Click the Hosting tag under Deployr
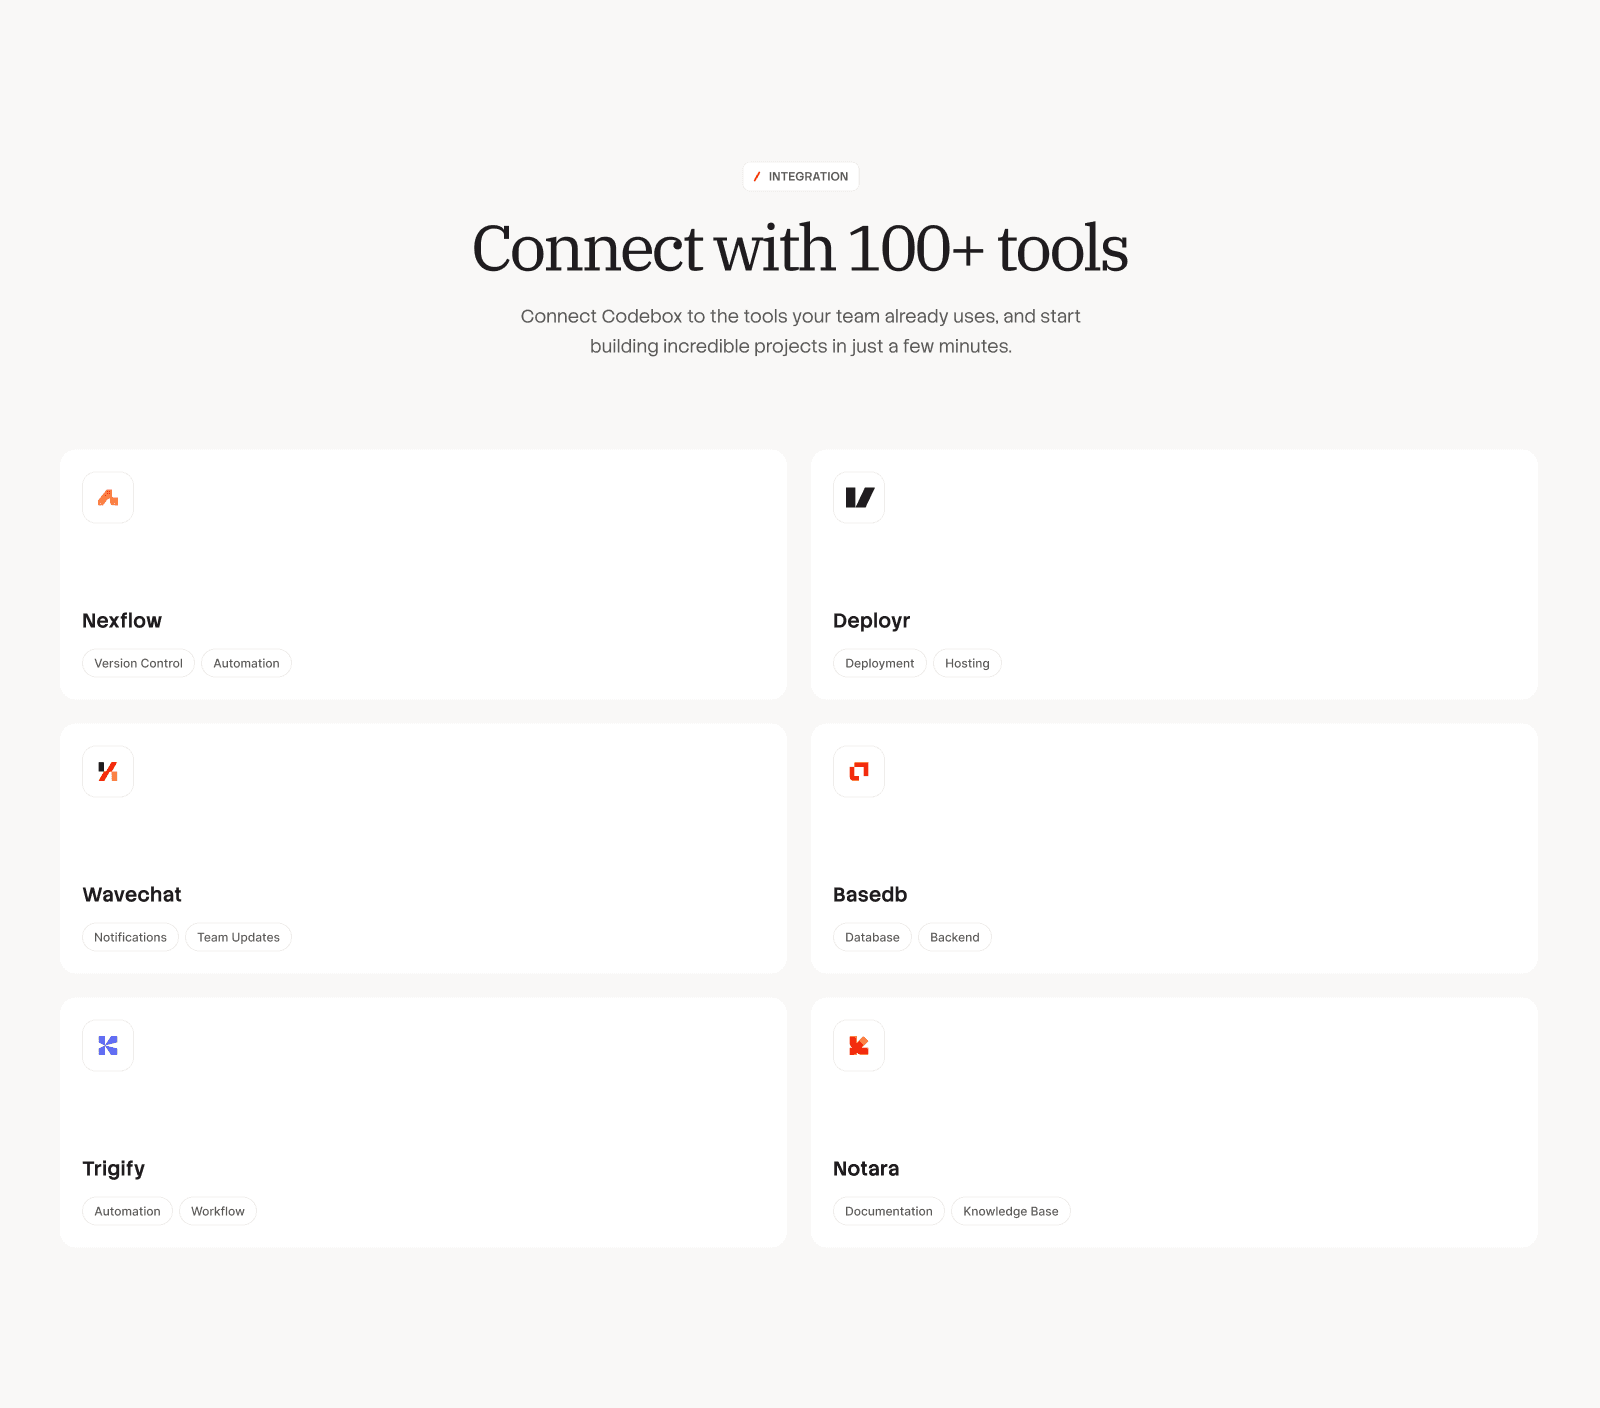1600x1408 pixels. point(967,663)
